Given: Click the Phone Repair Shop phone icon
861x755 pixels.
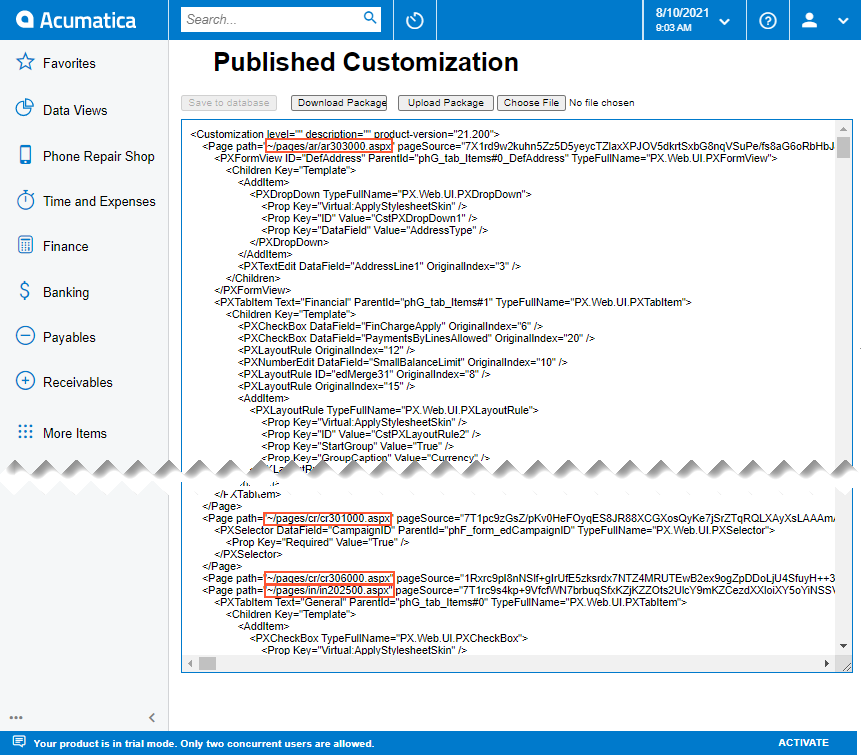Looking at the screenshot, I should click(x=25, y=155).
